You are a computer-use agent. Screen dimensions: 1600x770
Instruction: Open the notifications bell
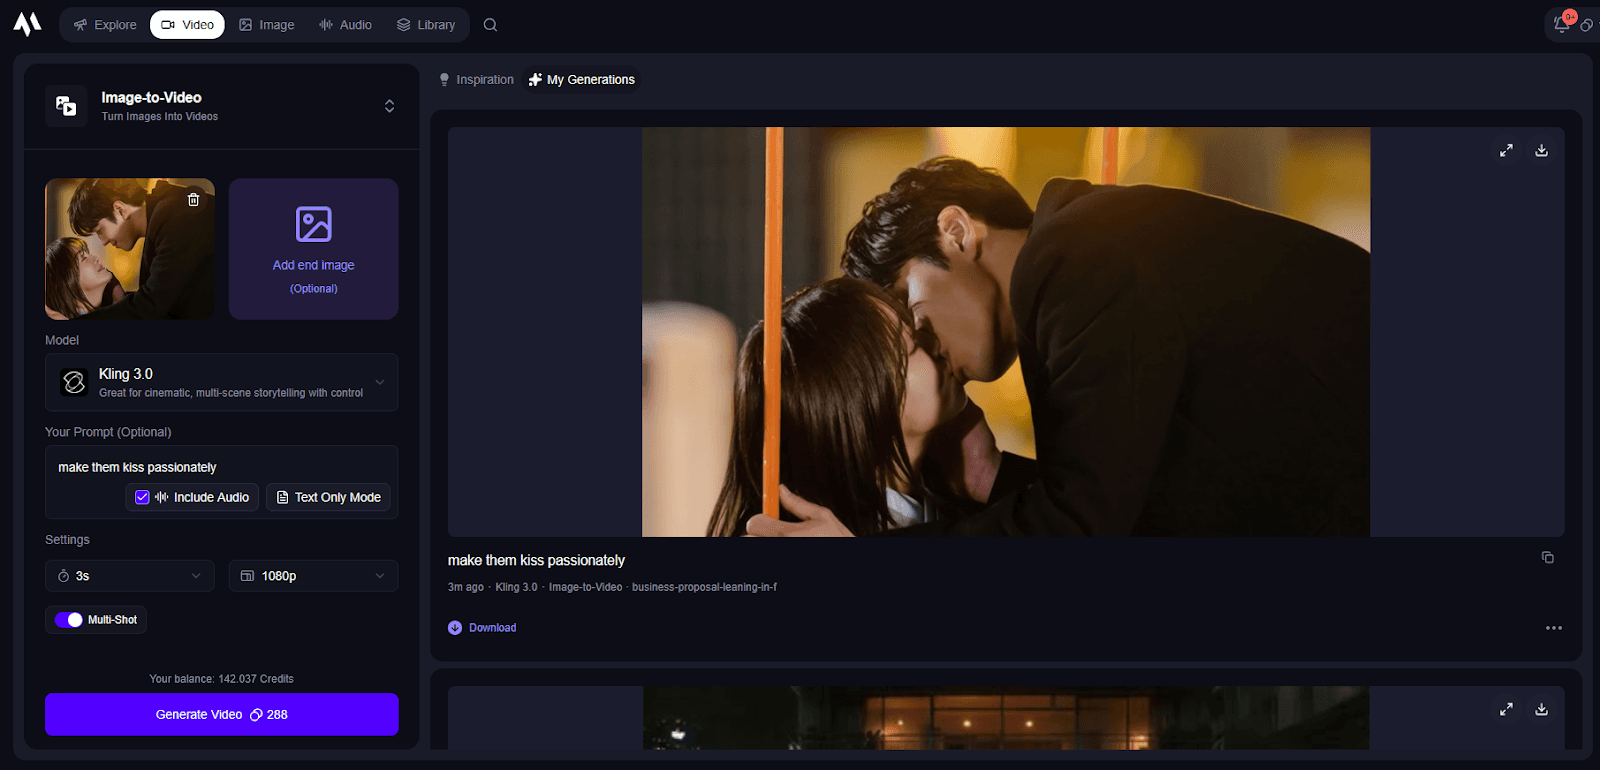pos(1562,24)
